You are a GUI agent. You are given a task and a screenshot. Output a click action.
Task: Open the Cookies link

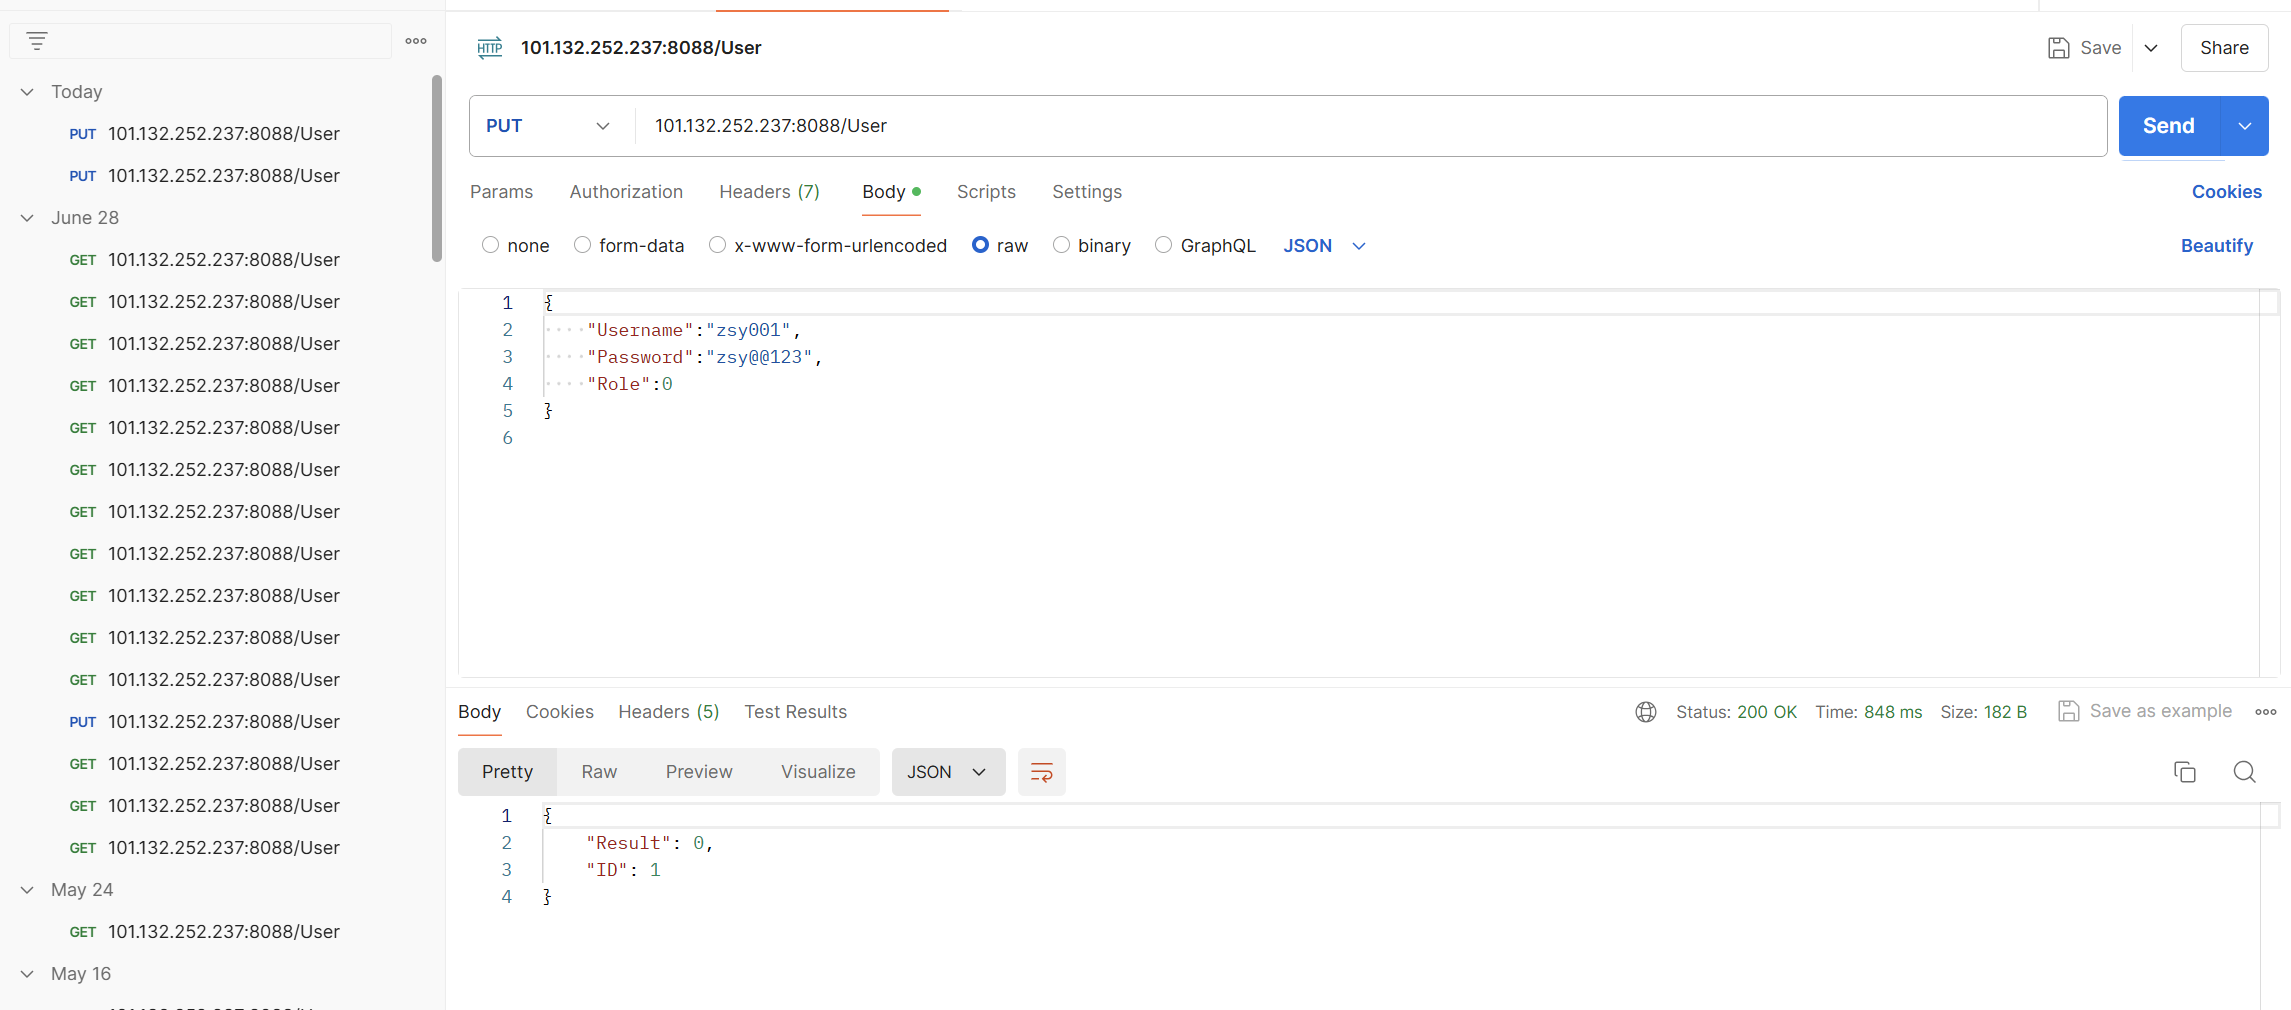pos(2226,192)
